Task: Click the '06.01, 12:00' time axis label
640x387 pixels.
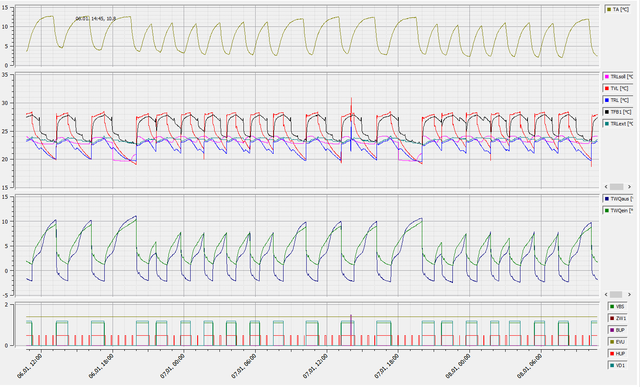Action: (30, 366)
